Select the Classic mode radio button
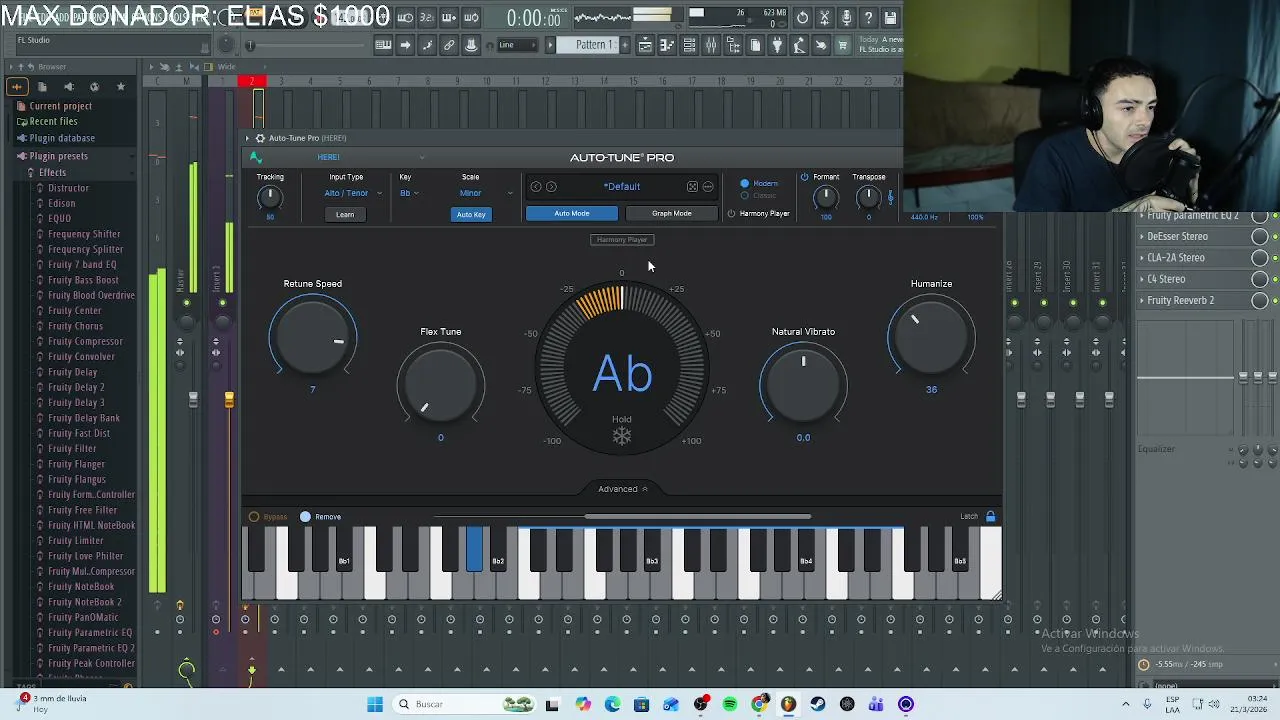 [744, 195]
